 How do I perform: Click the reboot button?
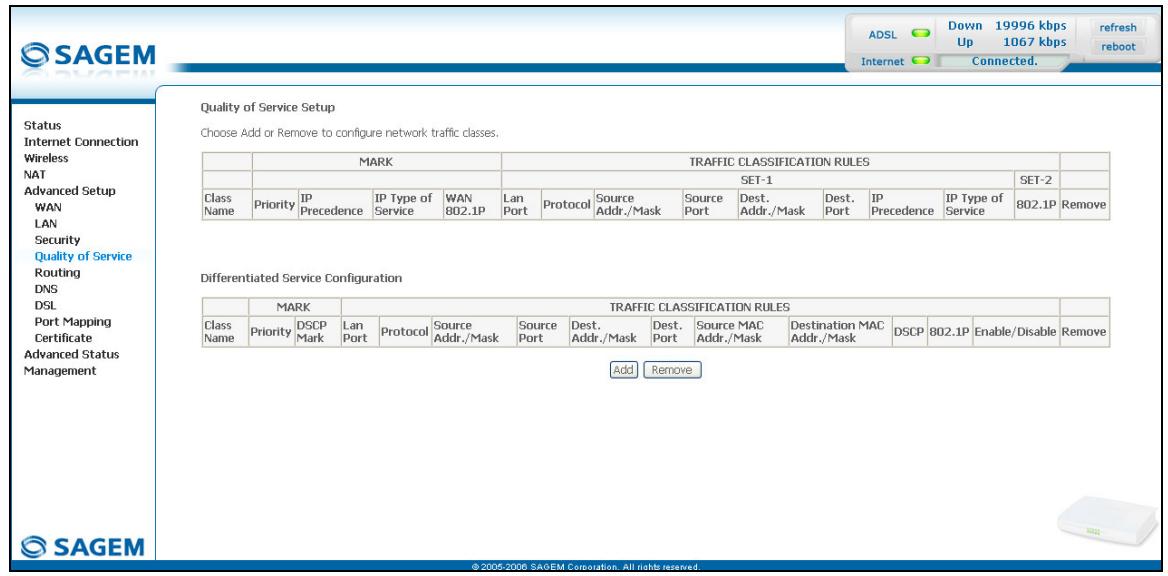(1117, 46)
